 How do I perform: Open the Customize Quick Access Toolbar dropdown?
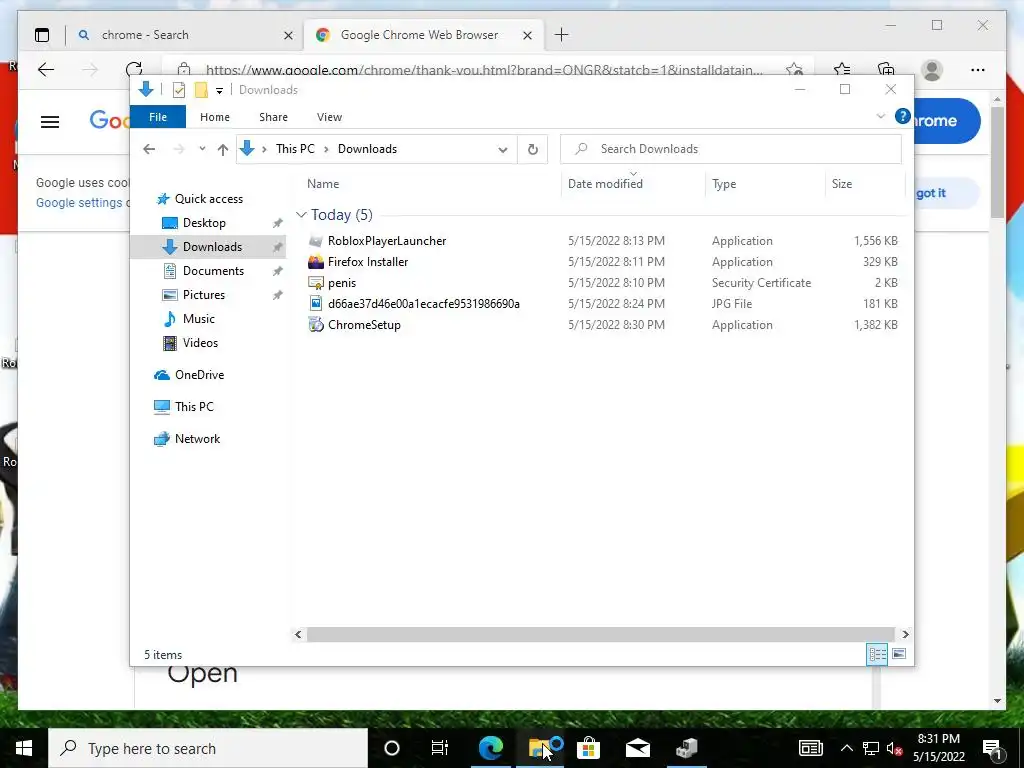coord(219,91)
